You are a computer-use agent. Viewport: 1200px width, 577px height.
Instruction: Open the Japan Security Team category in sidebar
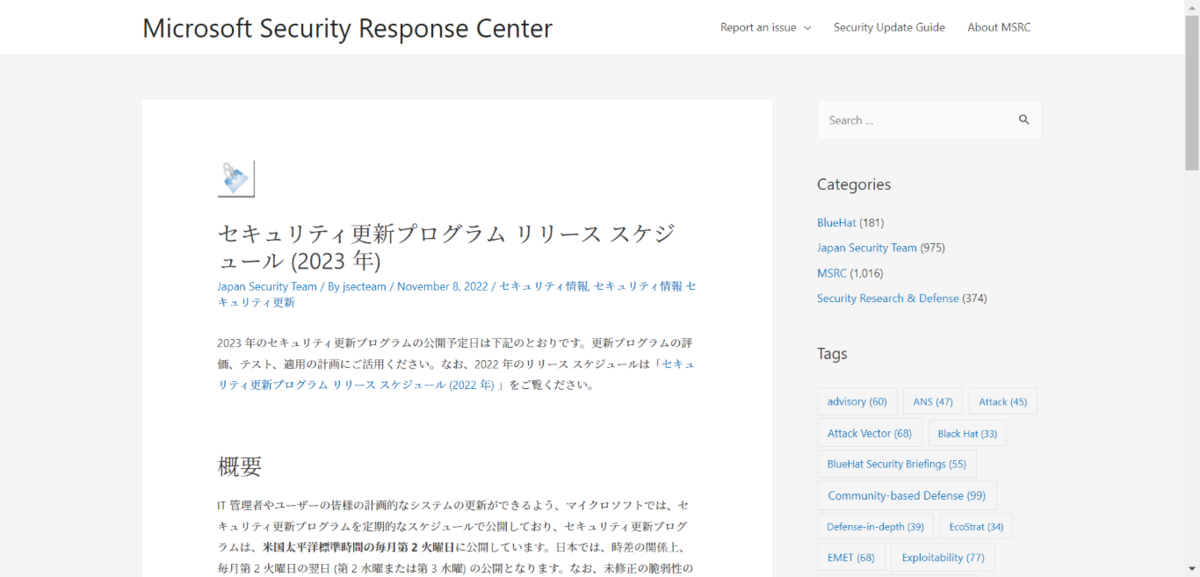pyautogui.click(x=867, y=247)
